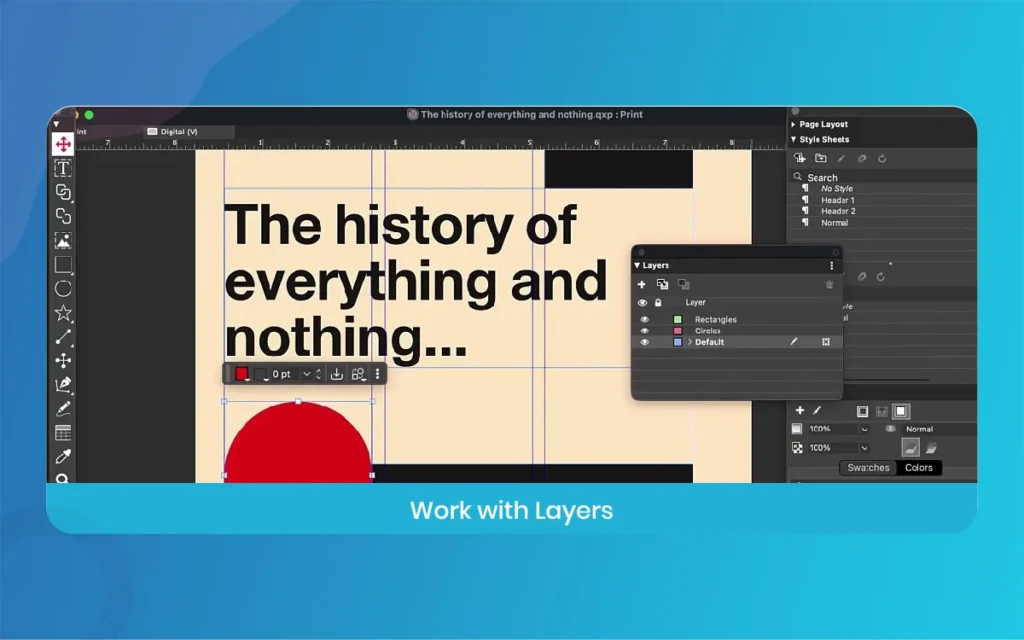The height and width of the screenshot is (640, 1024).
Task: Click the new style group folder icon
Action: pos(820,158)
